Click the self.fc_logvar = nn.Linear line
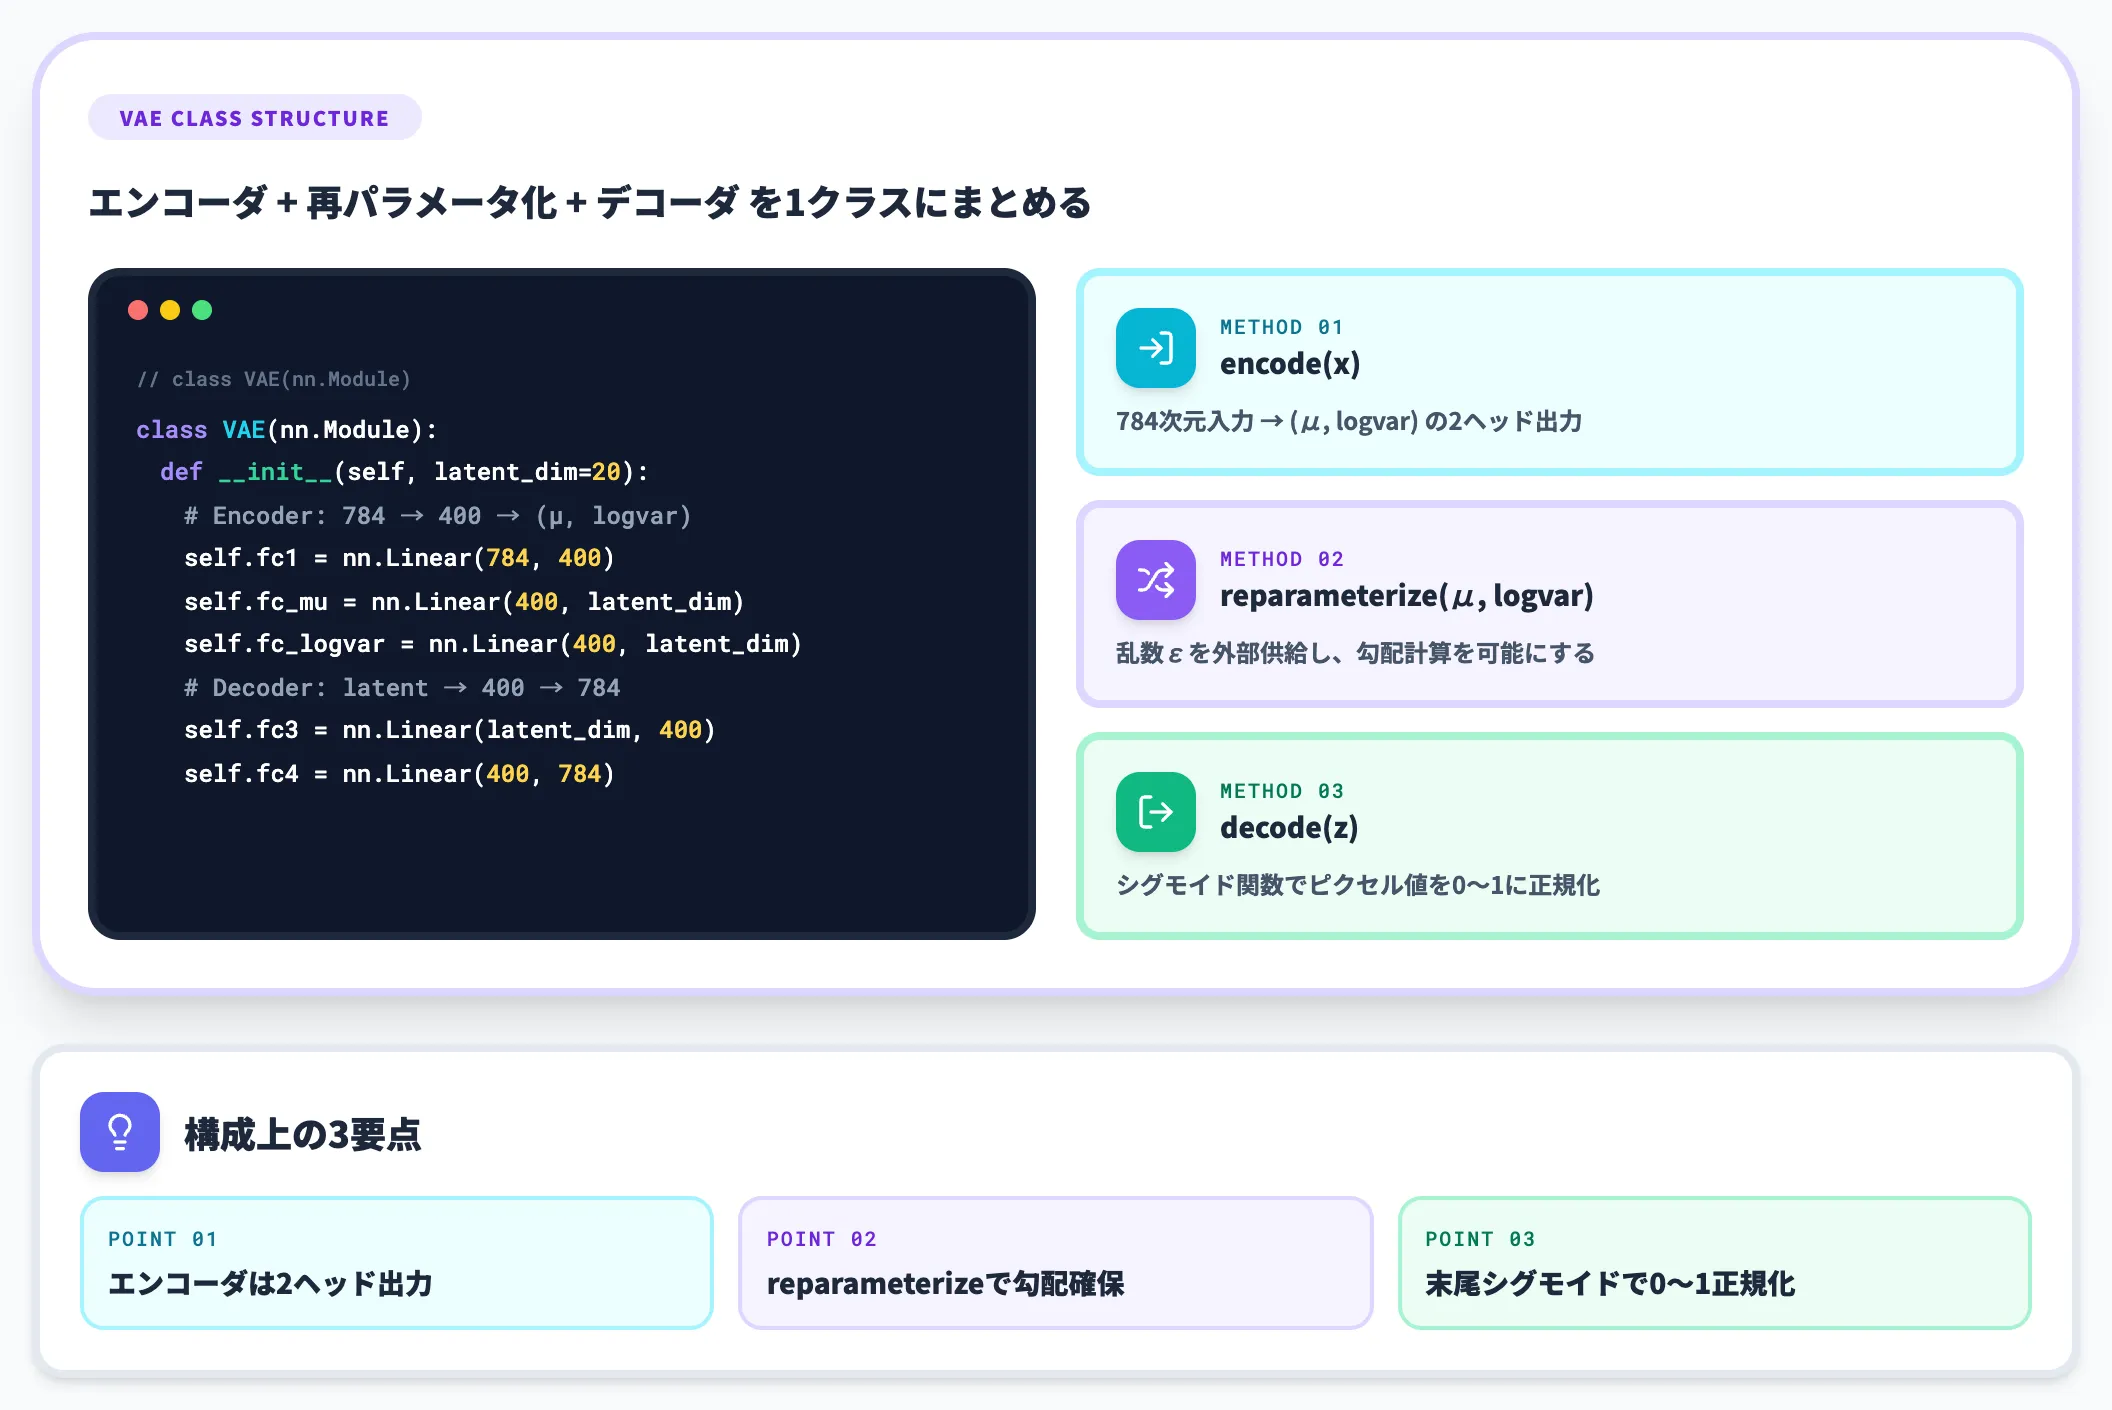 (493, 644)
